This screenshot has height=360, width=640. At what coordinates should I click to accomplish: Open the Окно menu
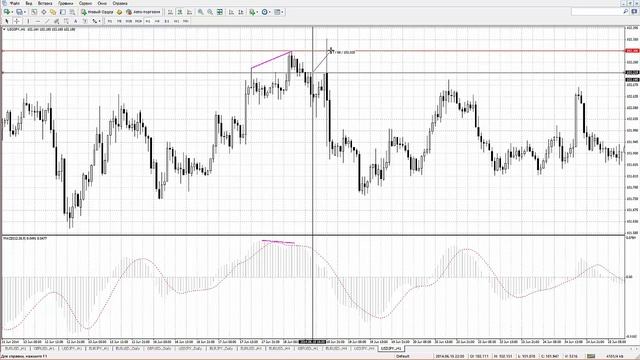click(x=102, y=3)
